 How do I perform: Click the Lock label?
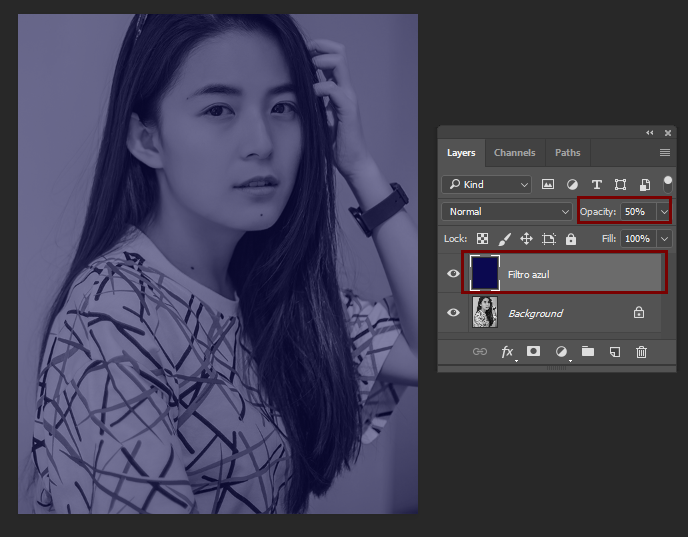point(455,239)
